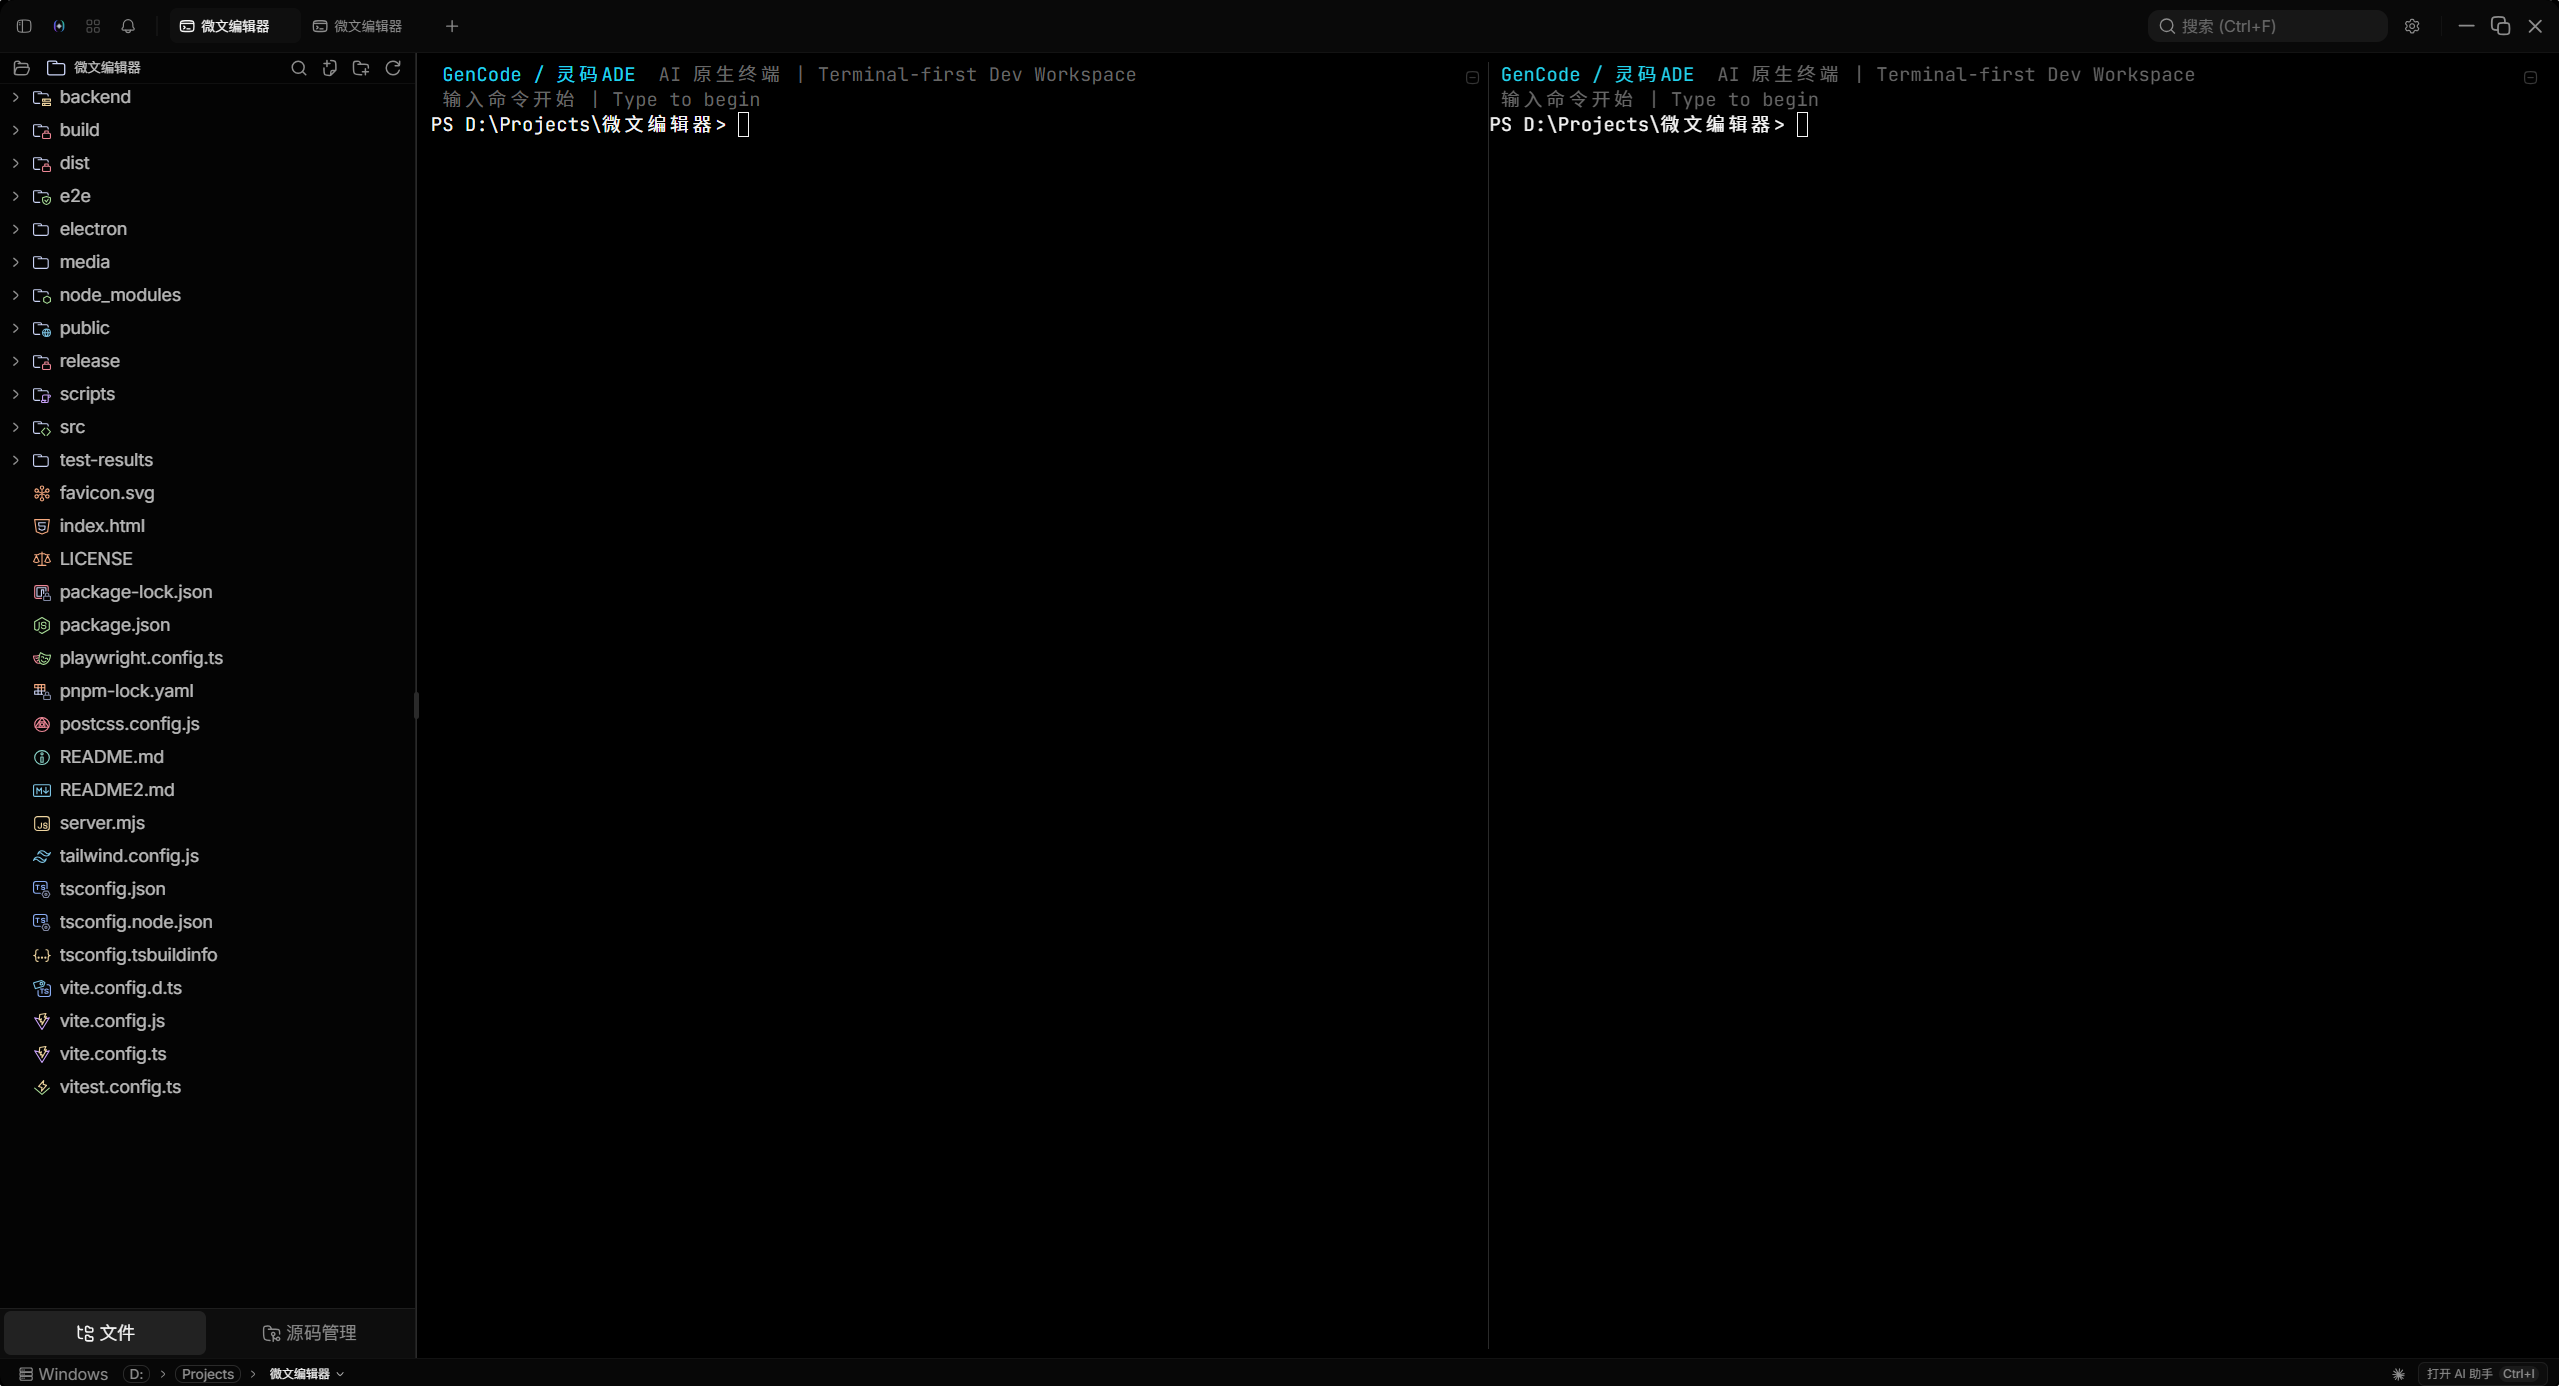Click the sidebar resize handle
The image size is (2559, 1386).
tap(416, 705)
